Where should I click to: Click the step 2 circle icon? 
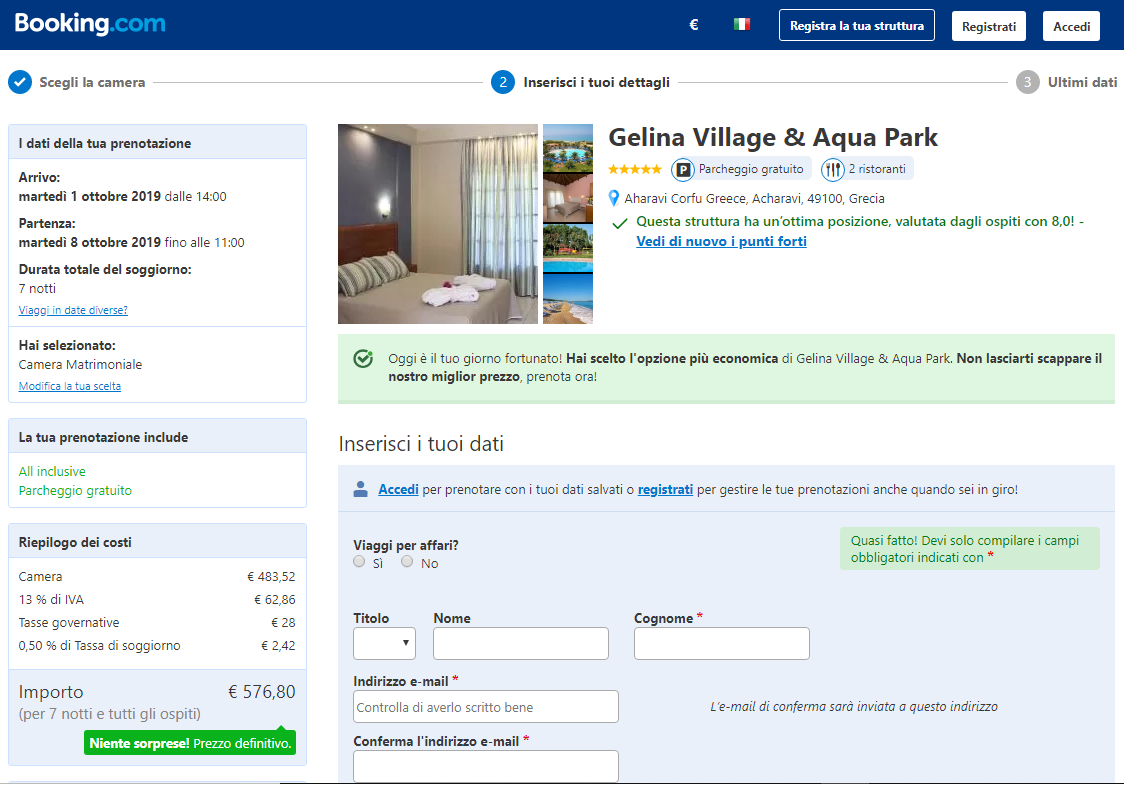[503, 82]
